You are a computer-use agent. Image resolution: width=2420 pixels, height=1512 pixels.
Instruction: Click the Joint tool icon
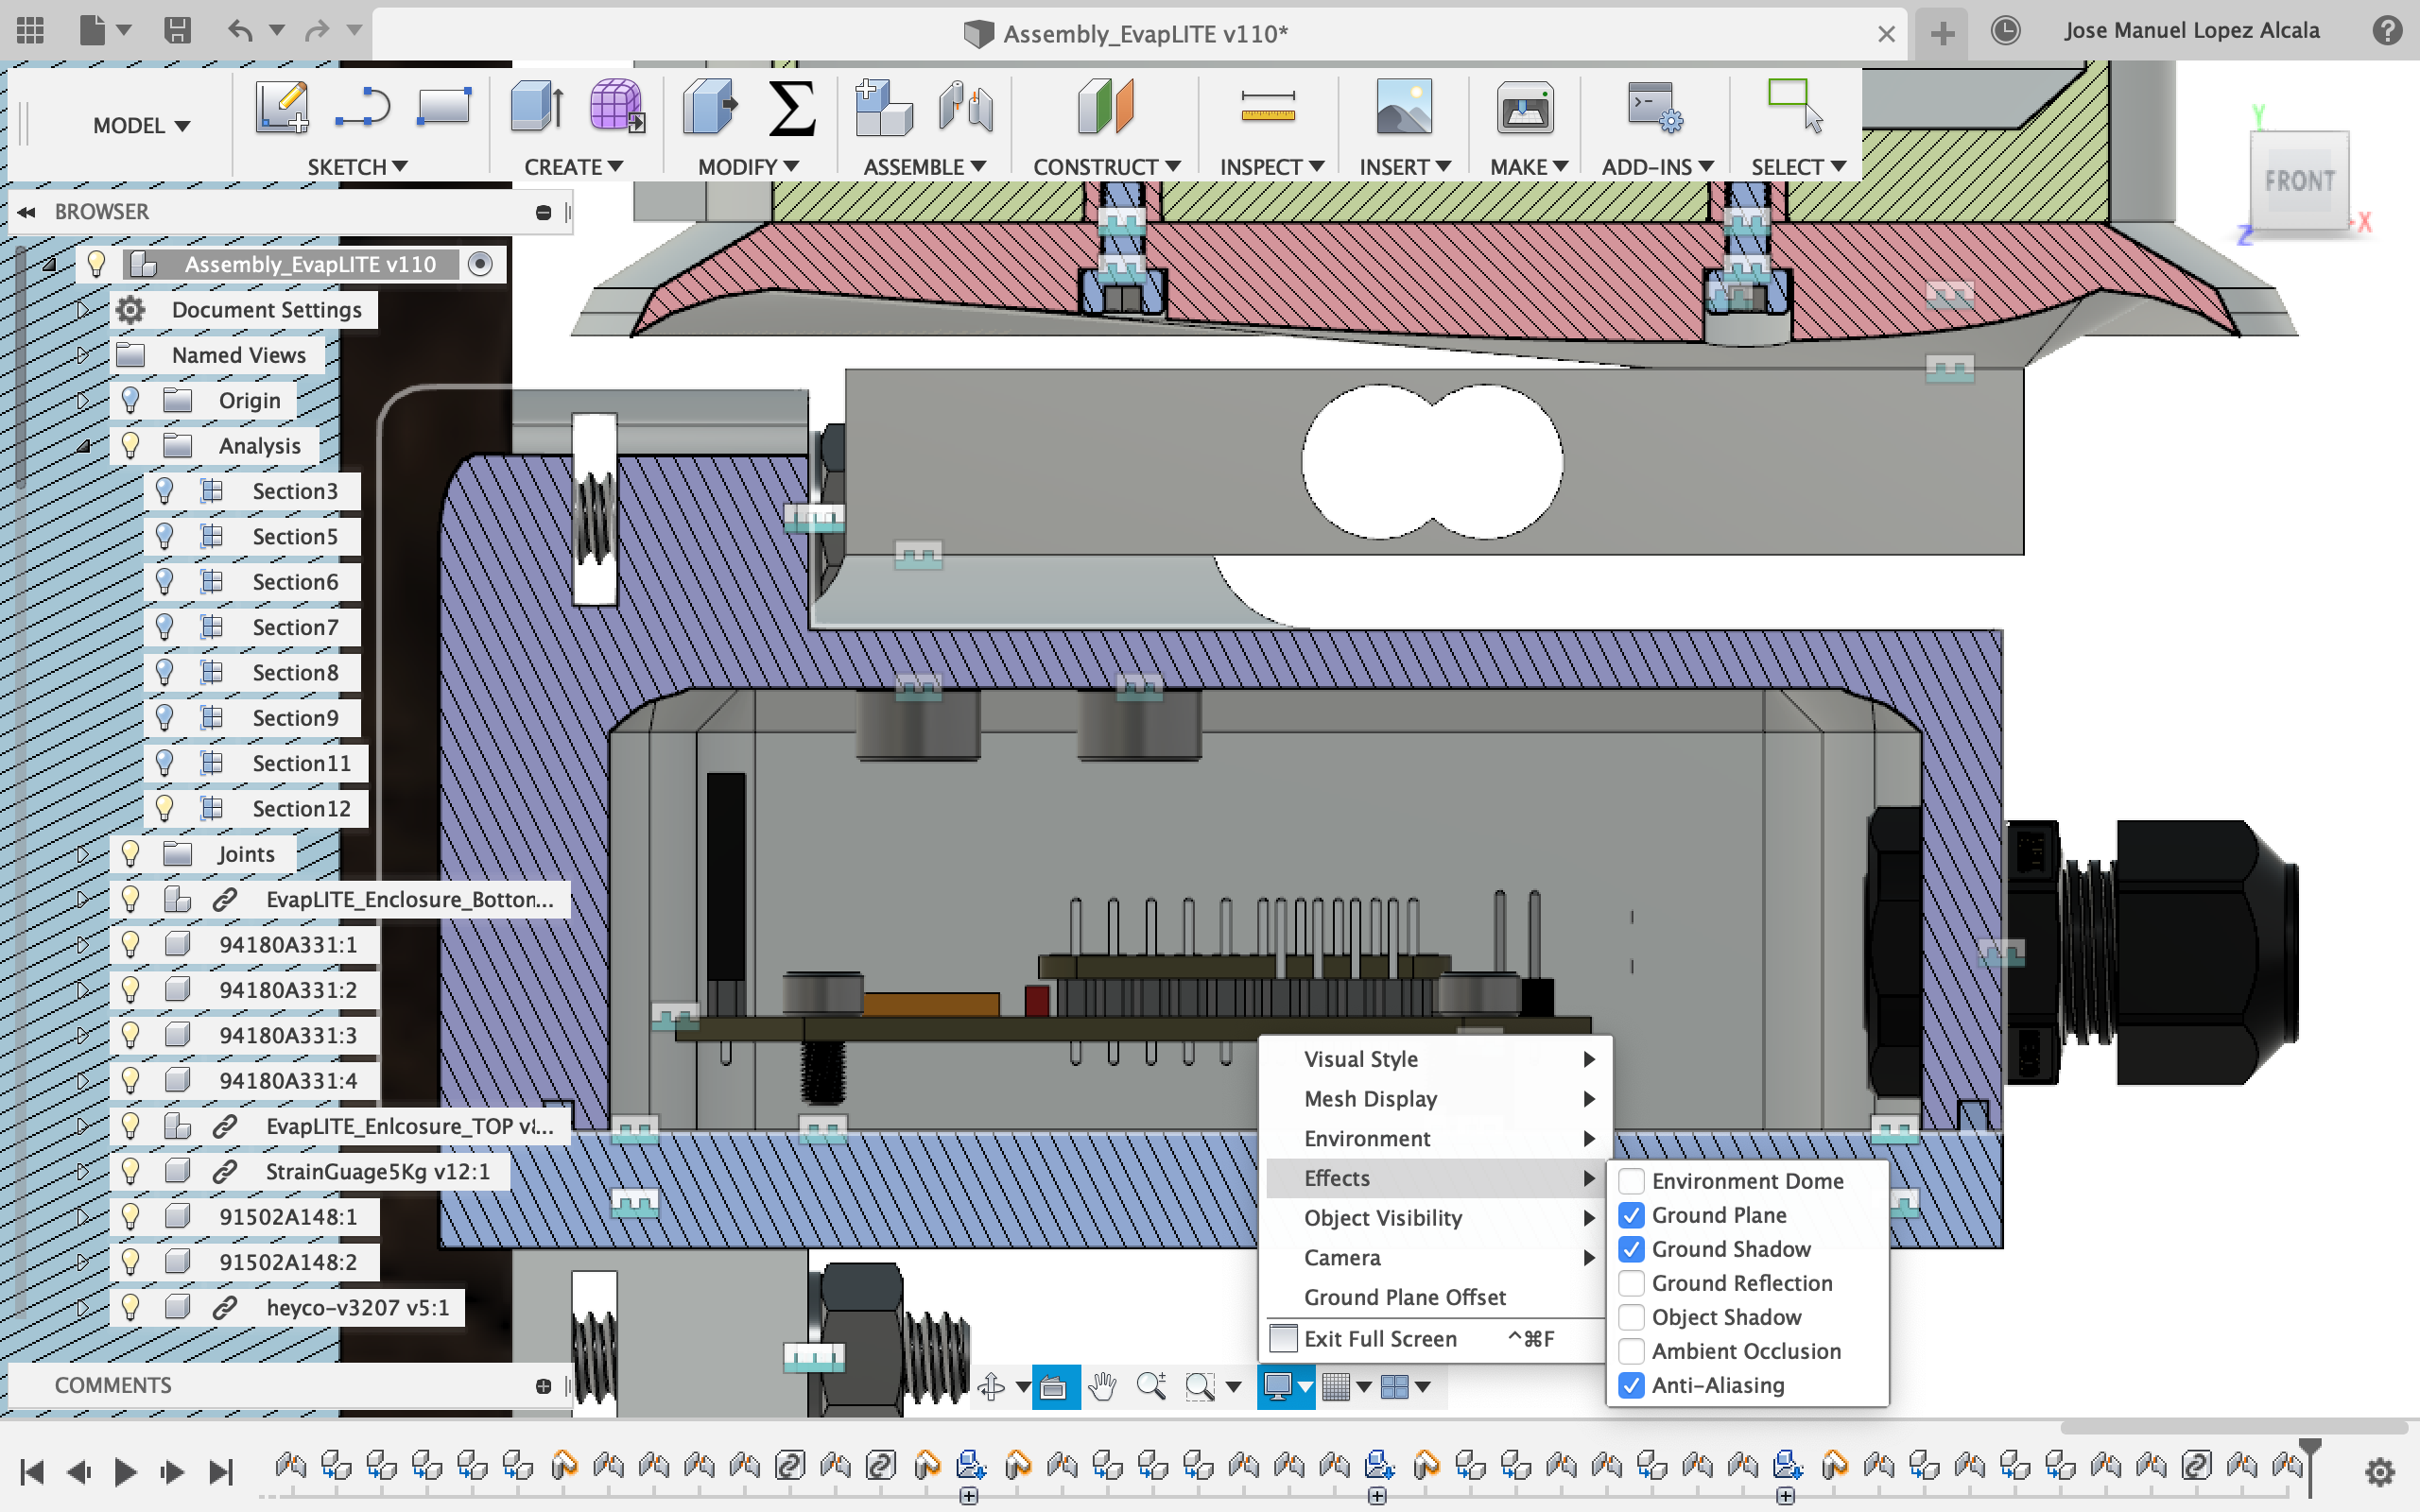(966, 107)
